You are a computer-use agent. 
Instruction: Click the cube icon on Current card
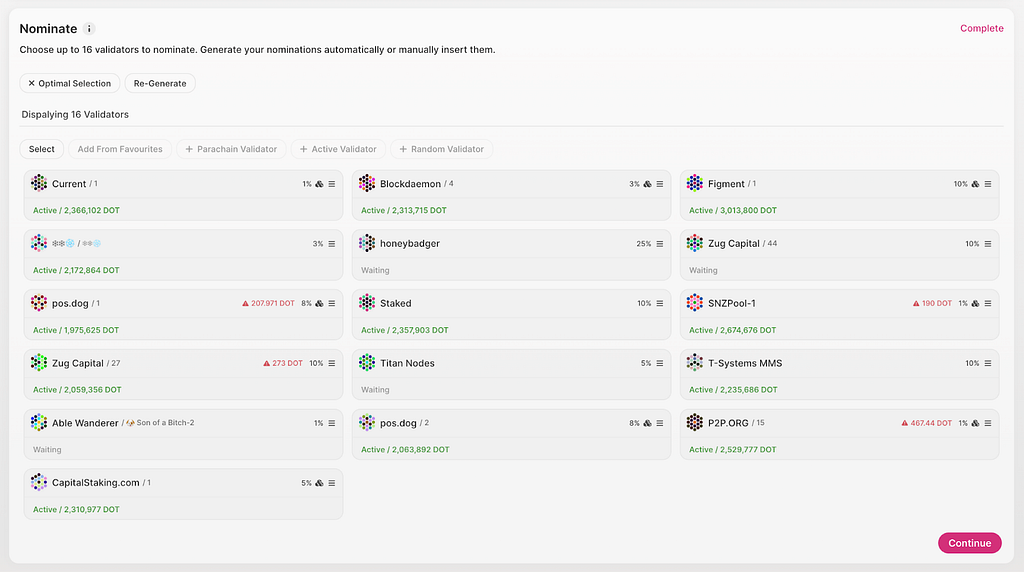coord(319,184)
